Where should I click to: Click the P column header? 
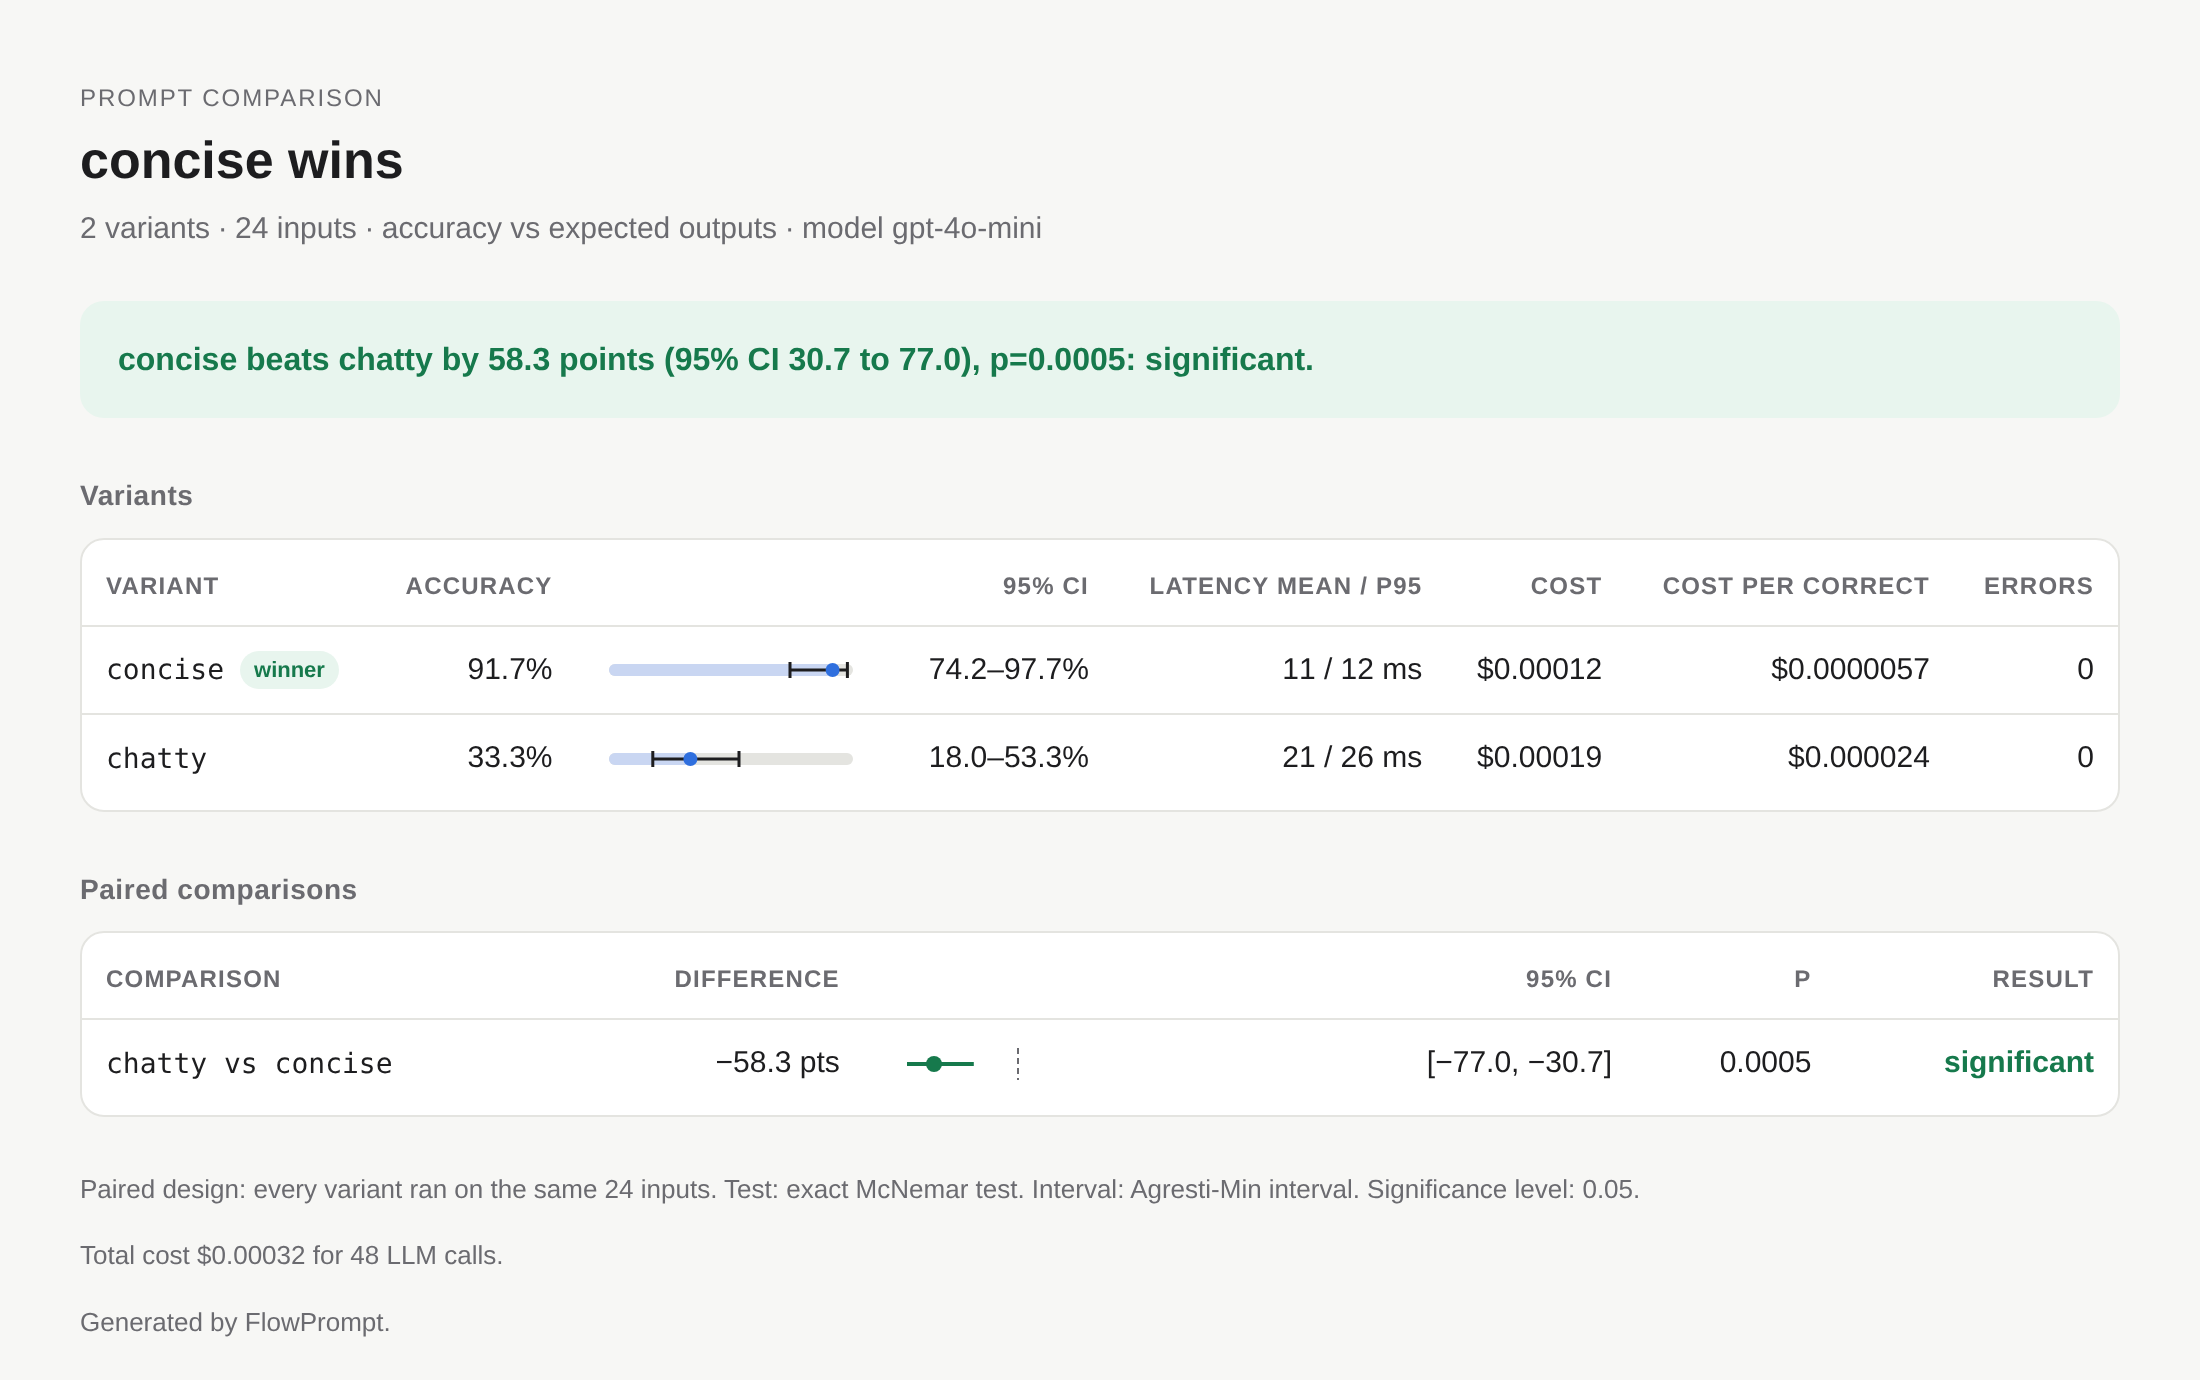[x=1802, y=979]
